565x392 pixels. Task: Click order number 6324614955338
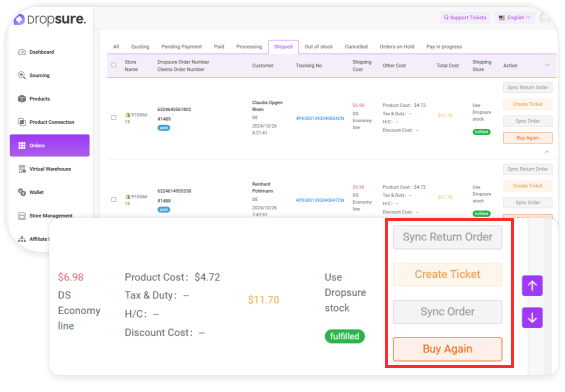pos(174,191)
